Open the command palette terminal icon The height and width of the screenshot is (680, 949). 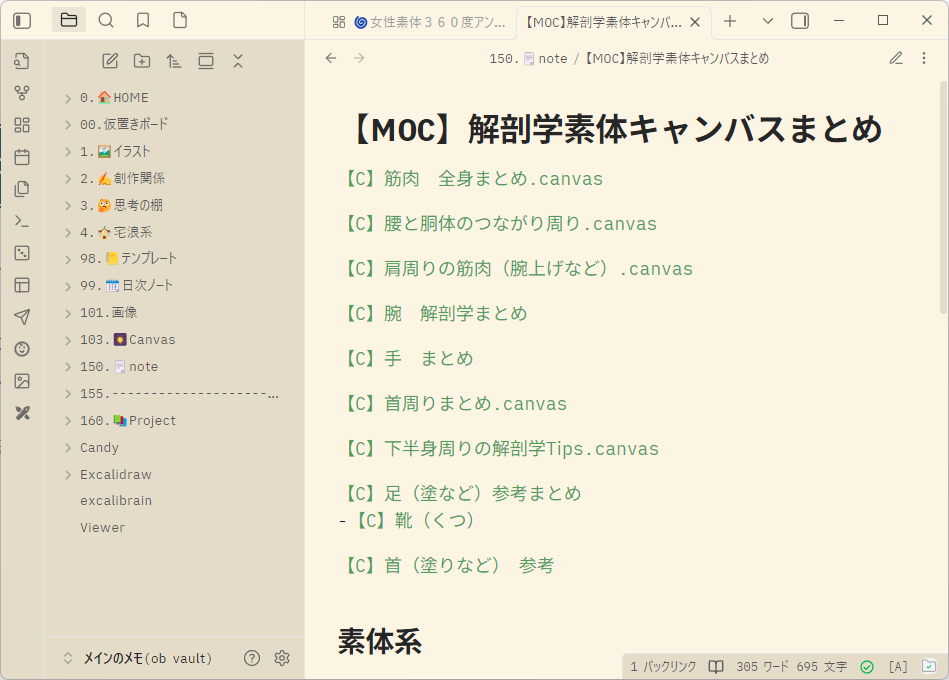point(22,221)
